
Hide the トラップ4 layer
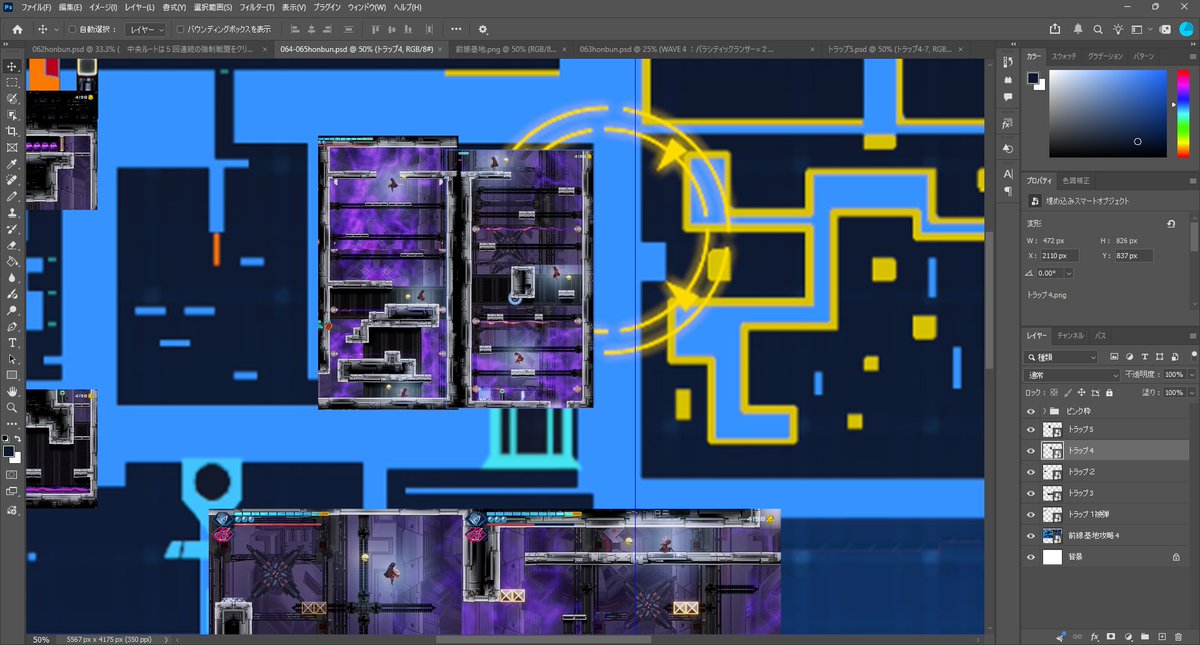click(1030, 451)
